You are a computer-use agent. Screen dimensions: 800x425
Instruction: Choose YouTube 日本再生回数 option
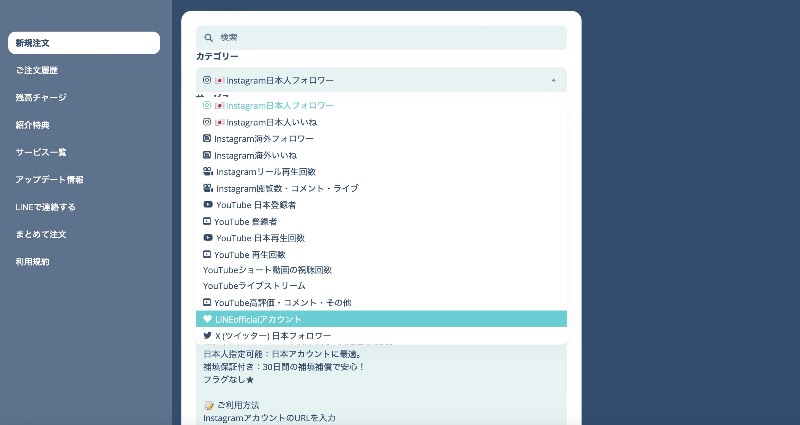[381, 238]
